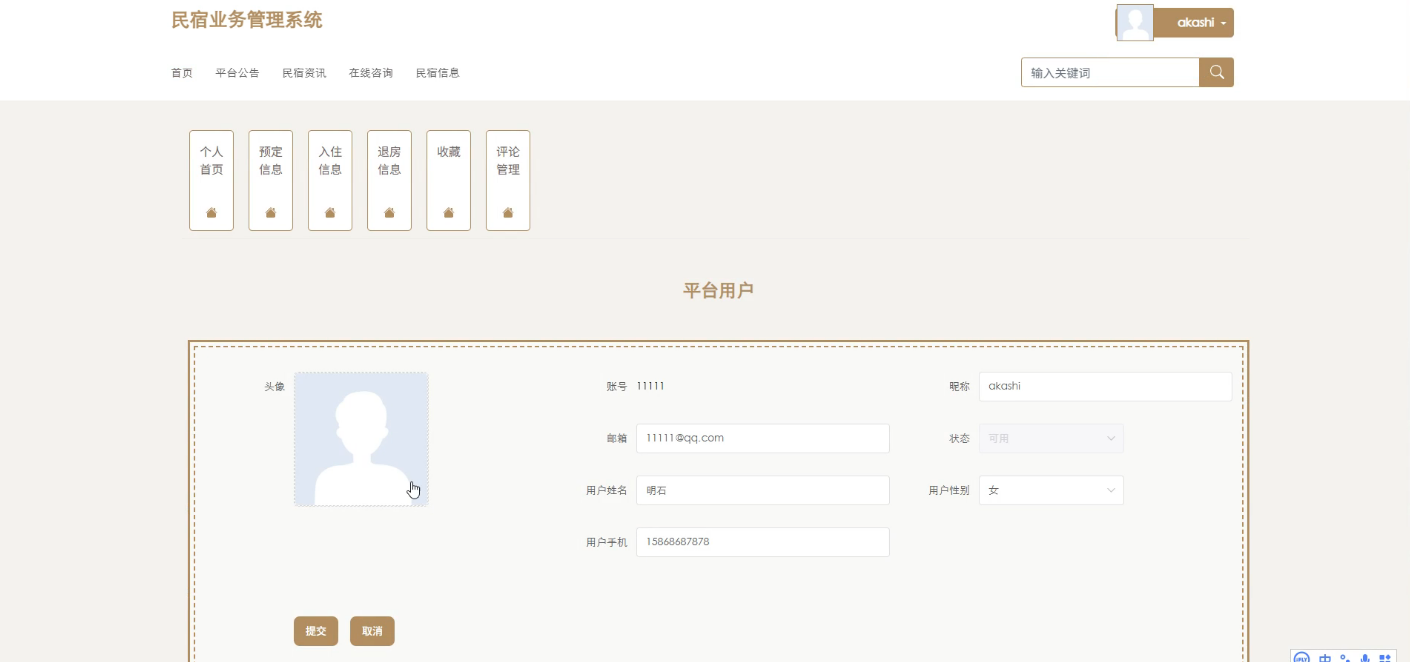1410x662 pixels.
Task: Click the house icon under 评论管理
Action: (x=508, y=212)
